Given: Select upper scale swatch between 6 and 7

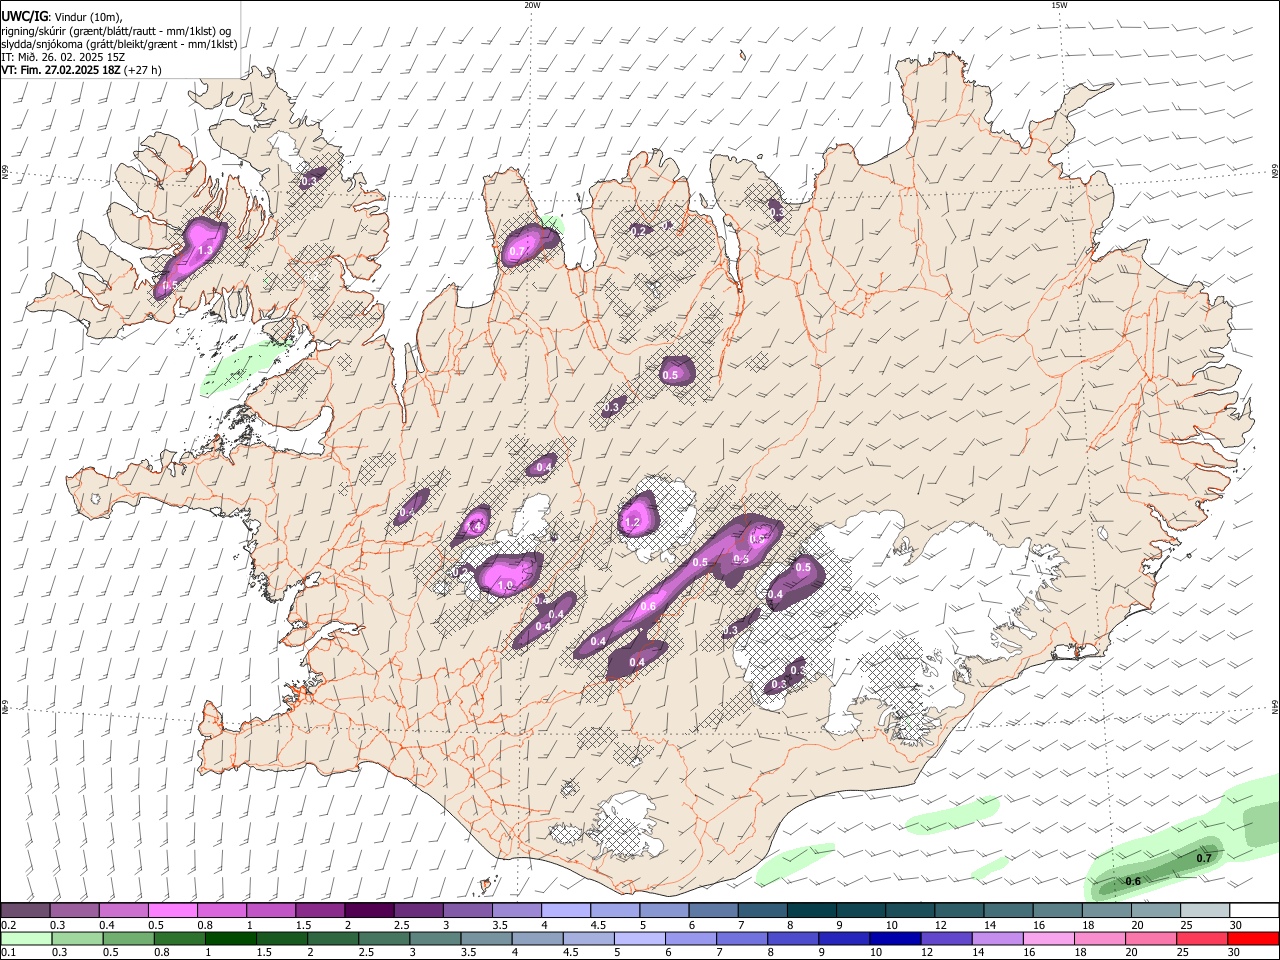Looking at the screenshot, I should [x=712, y=911].
